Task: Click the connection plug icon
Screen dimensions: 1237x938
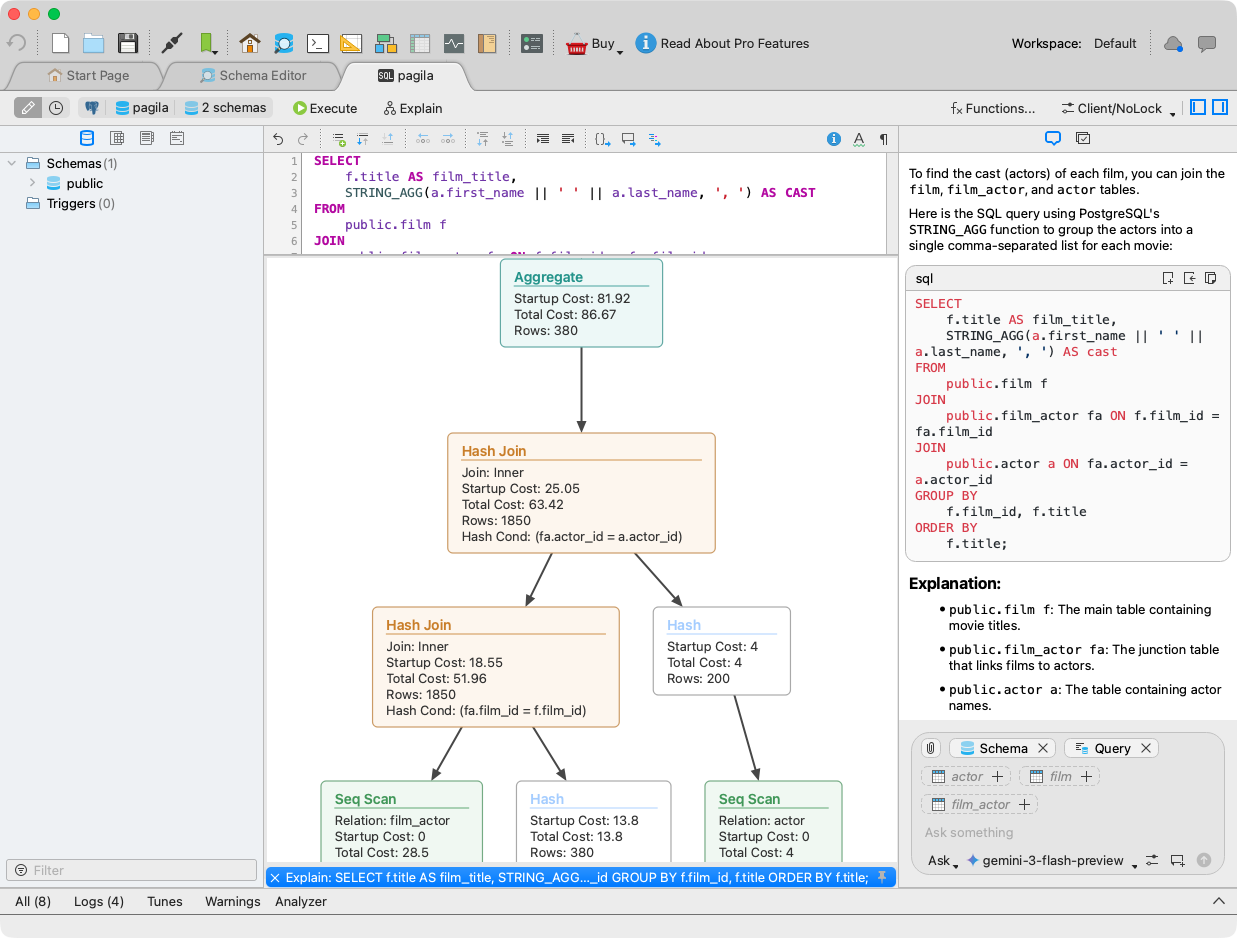Action: (x=172, y=43)
